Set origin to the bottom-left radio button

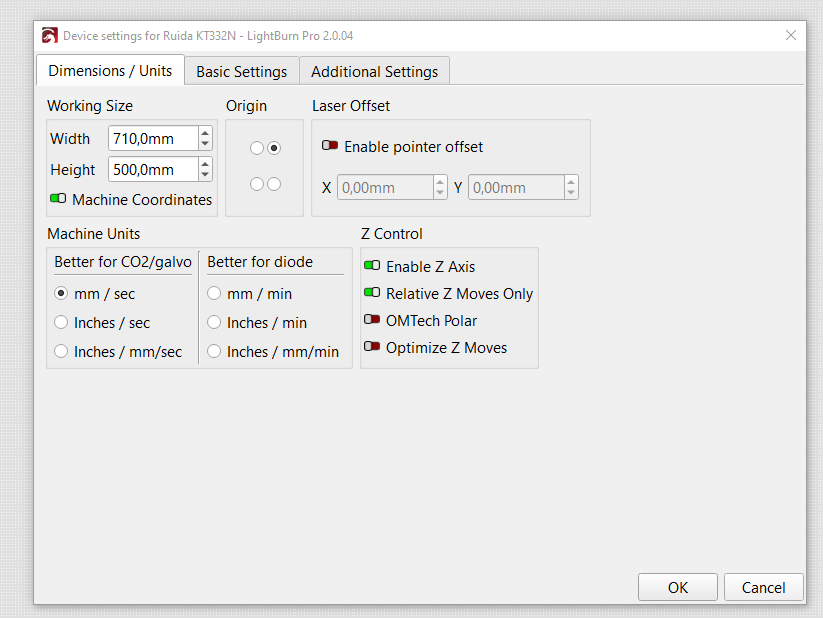point(256,184)
